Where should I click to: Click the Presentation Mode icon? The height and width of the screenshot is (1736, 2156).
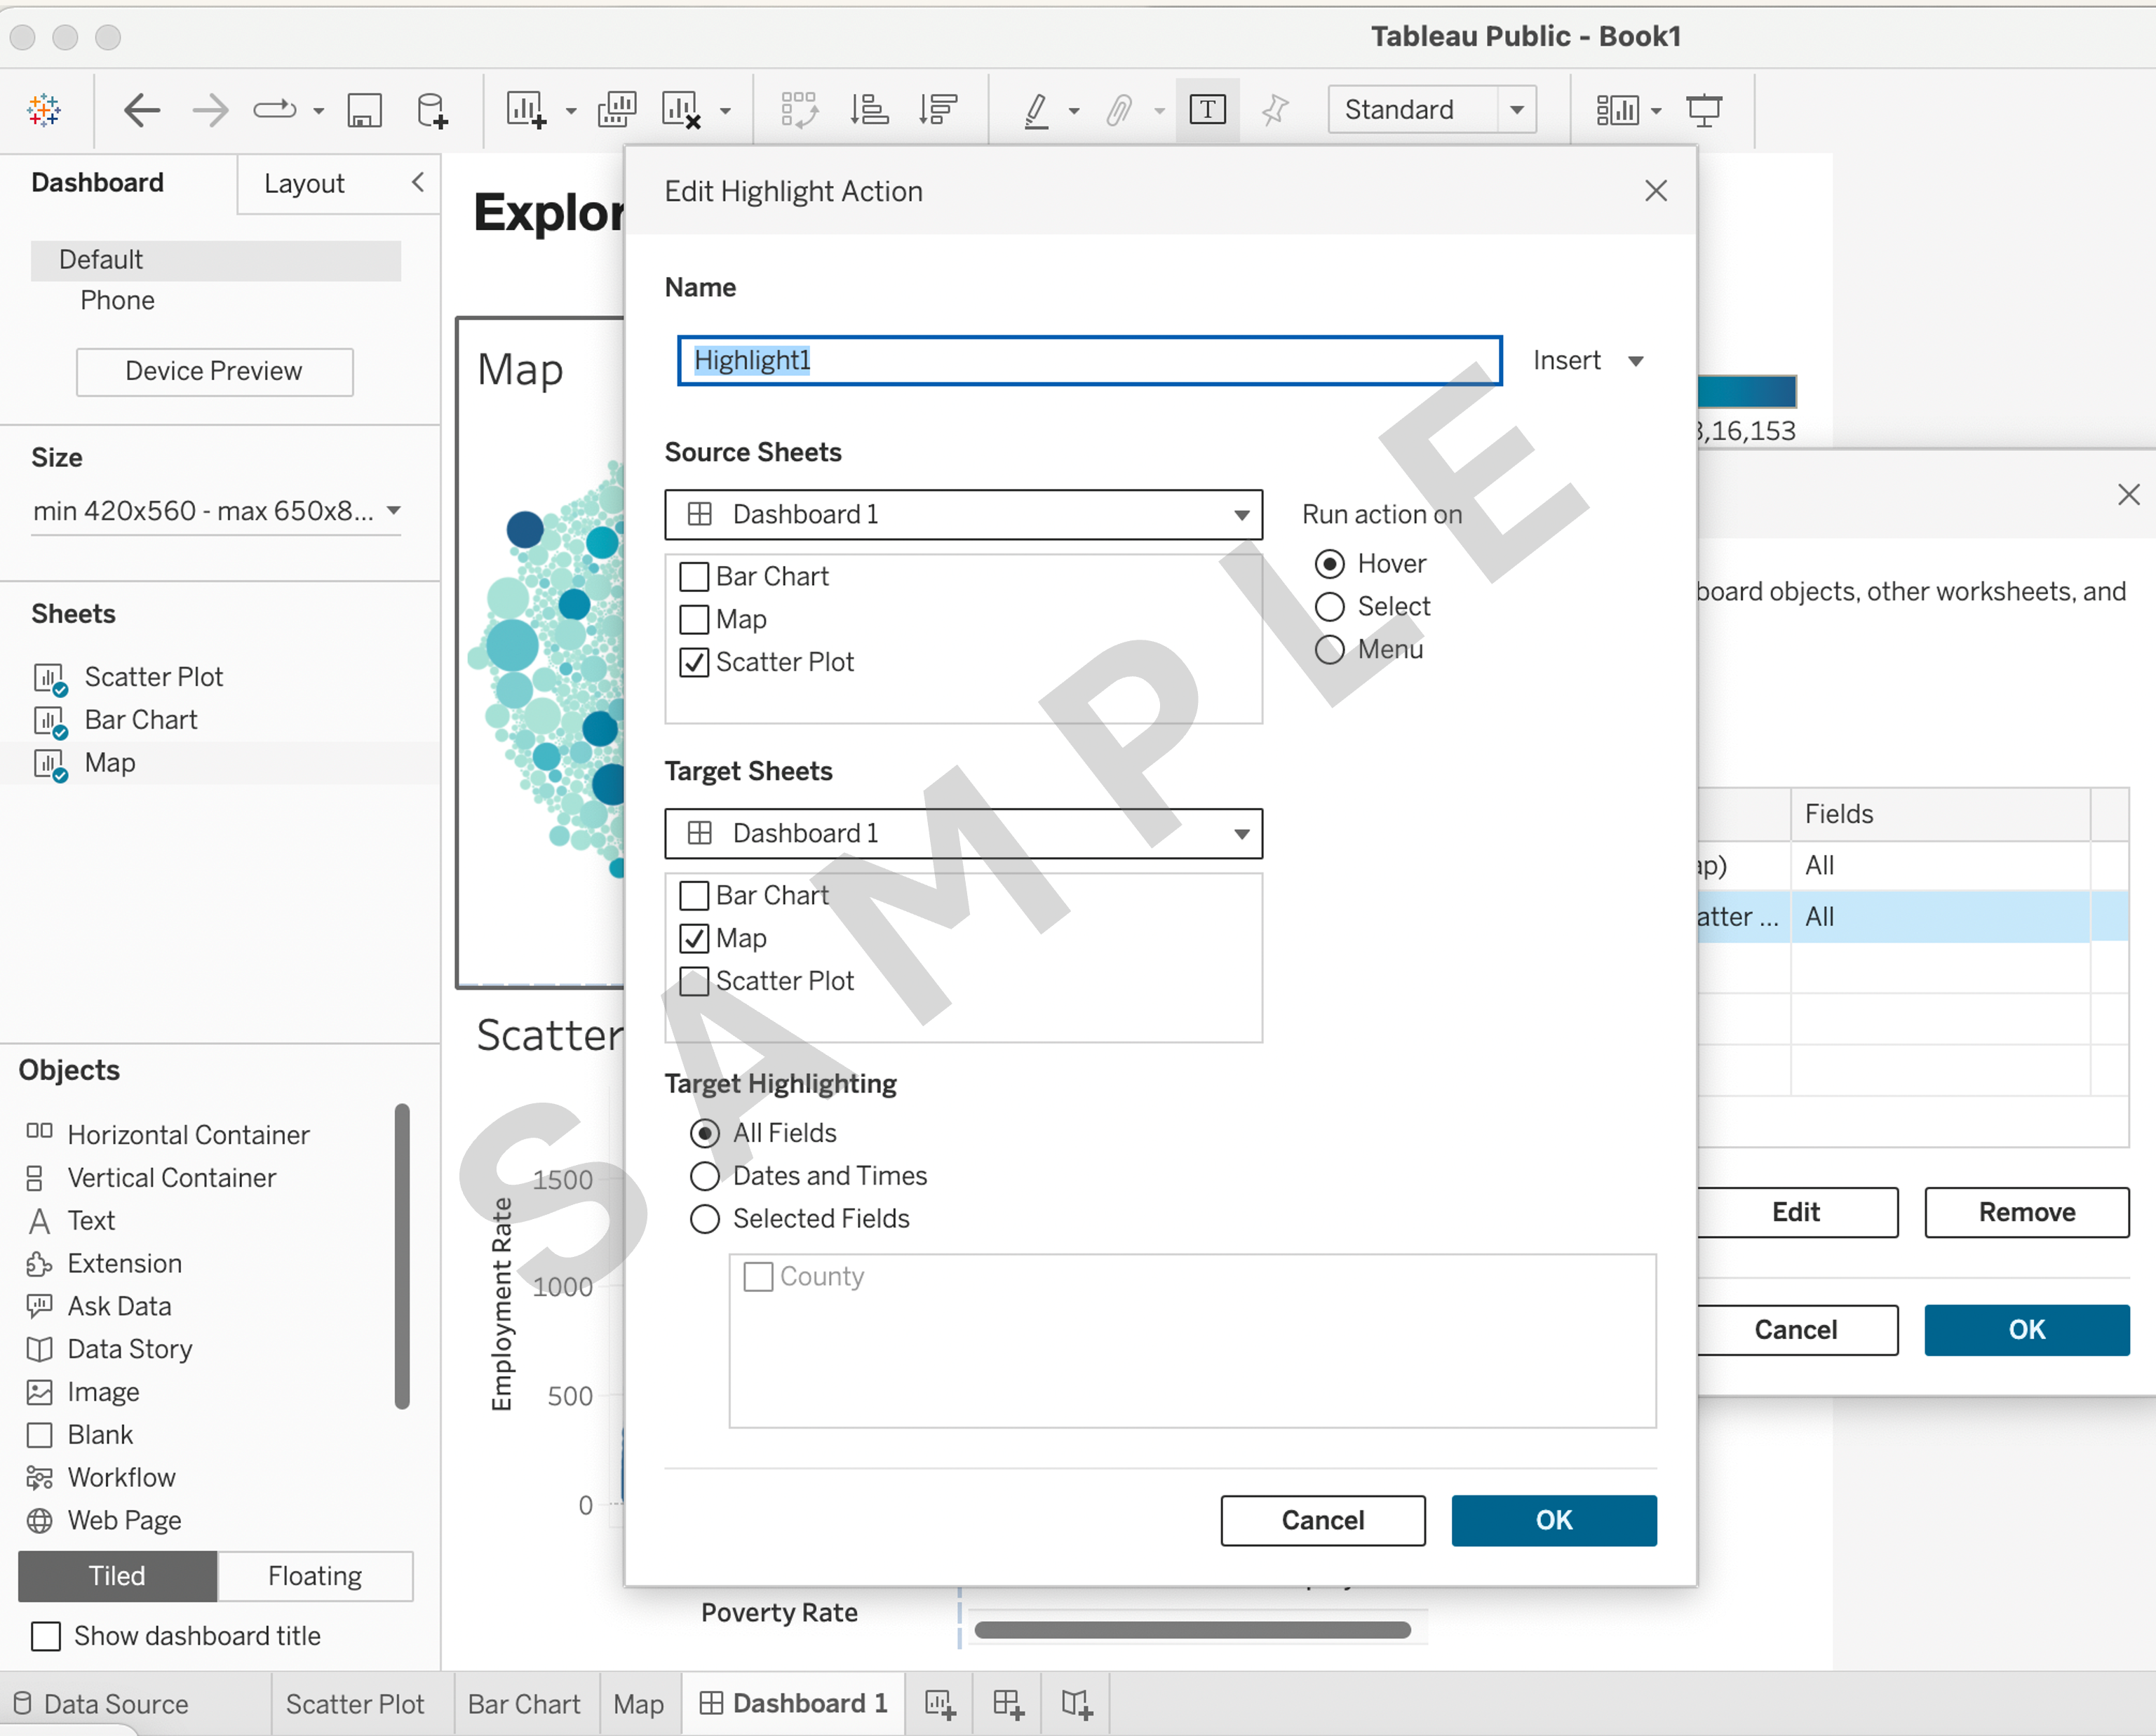[x=1703, y=109]
